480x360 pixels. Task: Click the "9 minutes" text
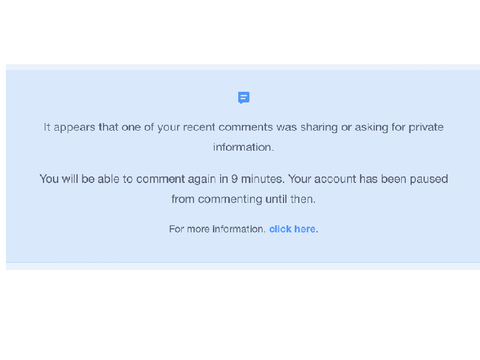pos(258,179)
